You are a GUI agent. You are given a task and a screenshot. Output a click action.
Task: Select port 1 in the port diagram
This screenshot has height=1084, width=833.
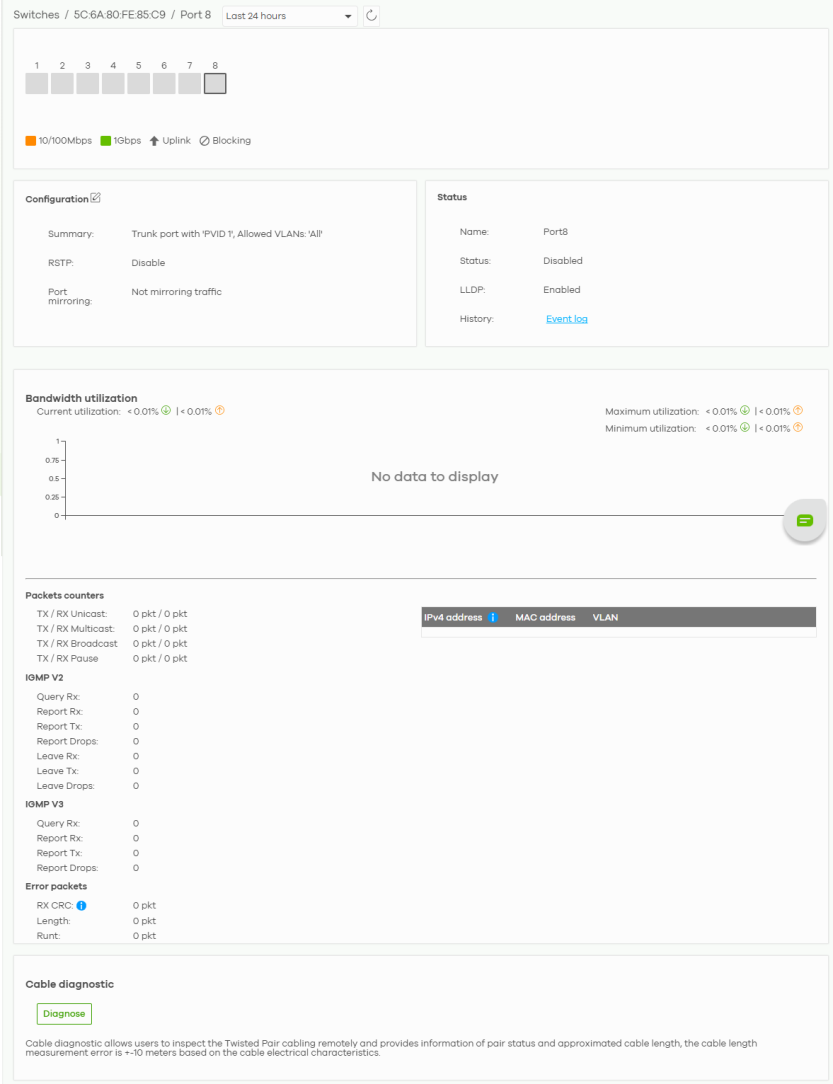[x=36, y=84]
